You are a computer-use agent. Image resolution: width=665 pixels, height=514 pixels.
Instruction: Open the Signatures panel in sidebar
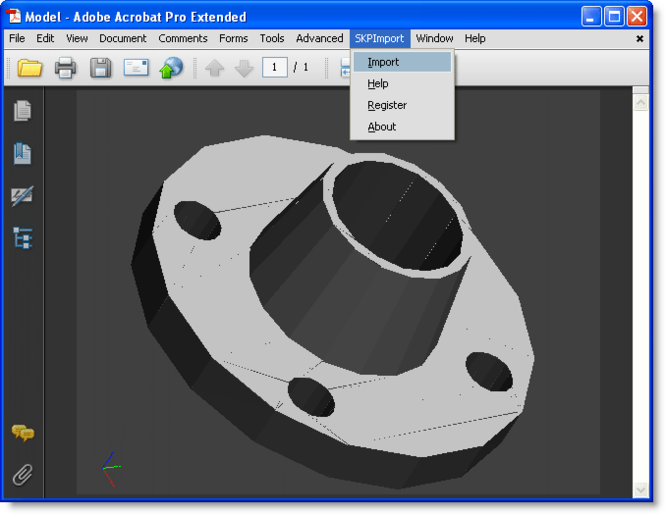coord(22,196)
